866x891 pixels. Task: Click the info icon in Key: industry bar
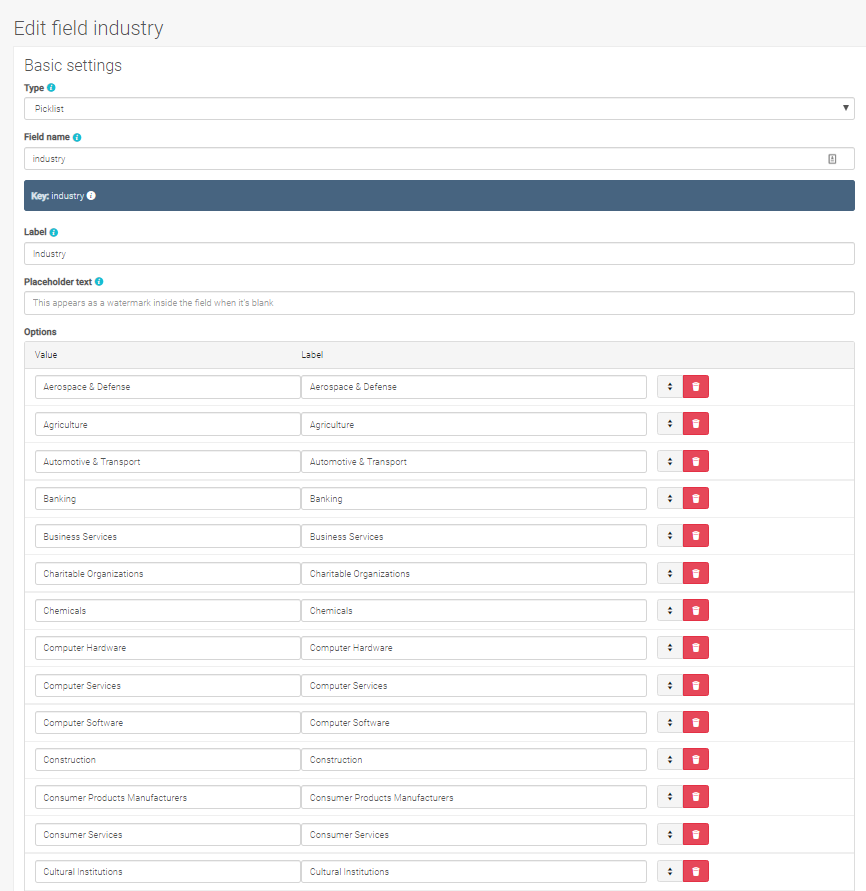[91, 195]
